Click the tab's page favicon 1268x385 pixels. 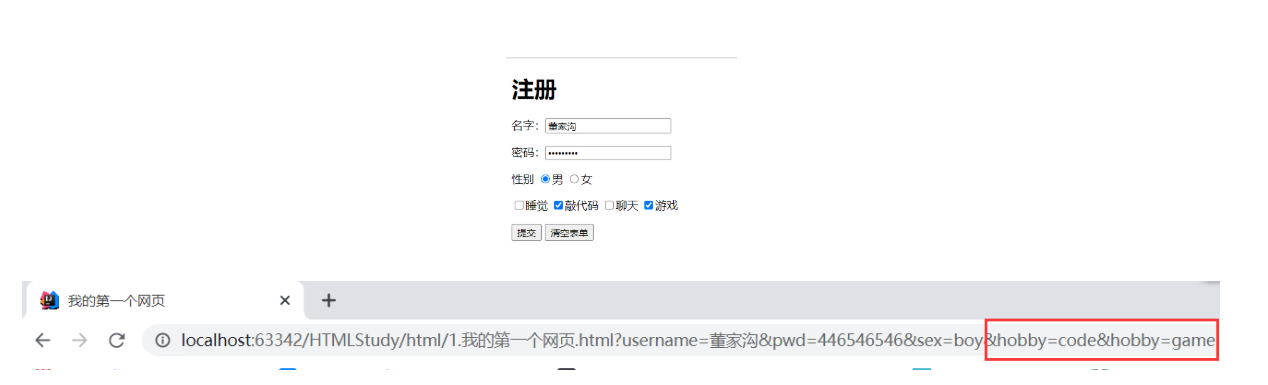(49, 300)
